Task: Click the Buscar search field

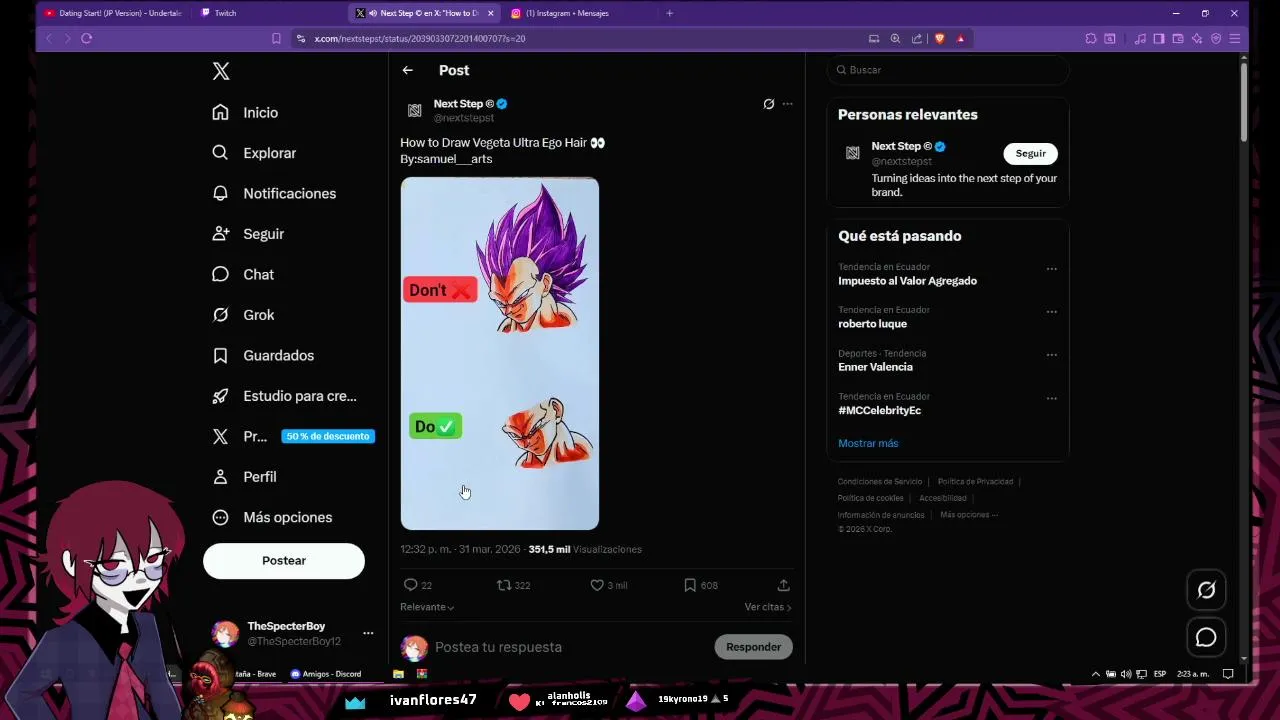Action: pos(948,70)
